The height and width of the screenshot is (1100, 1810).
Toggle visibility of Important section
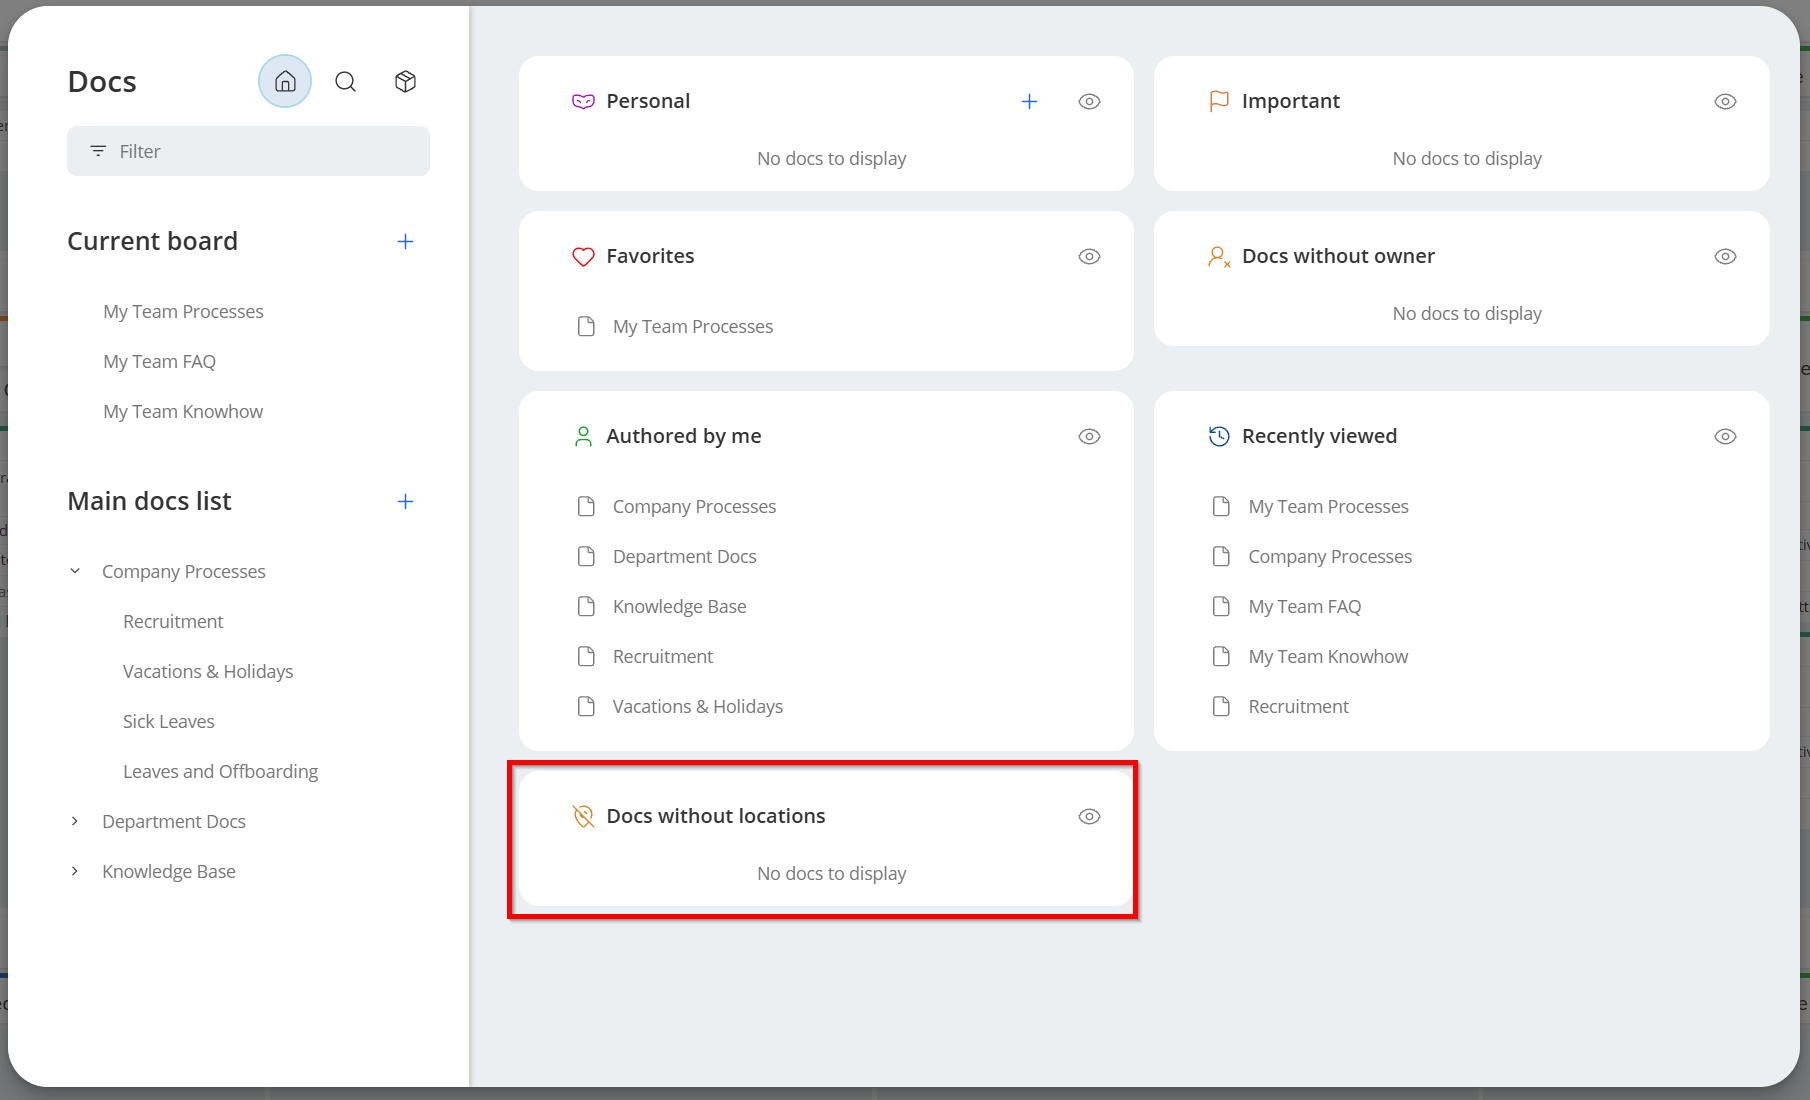click(1725, 101)
